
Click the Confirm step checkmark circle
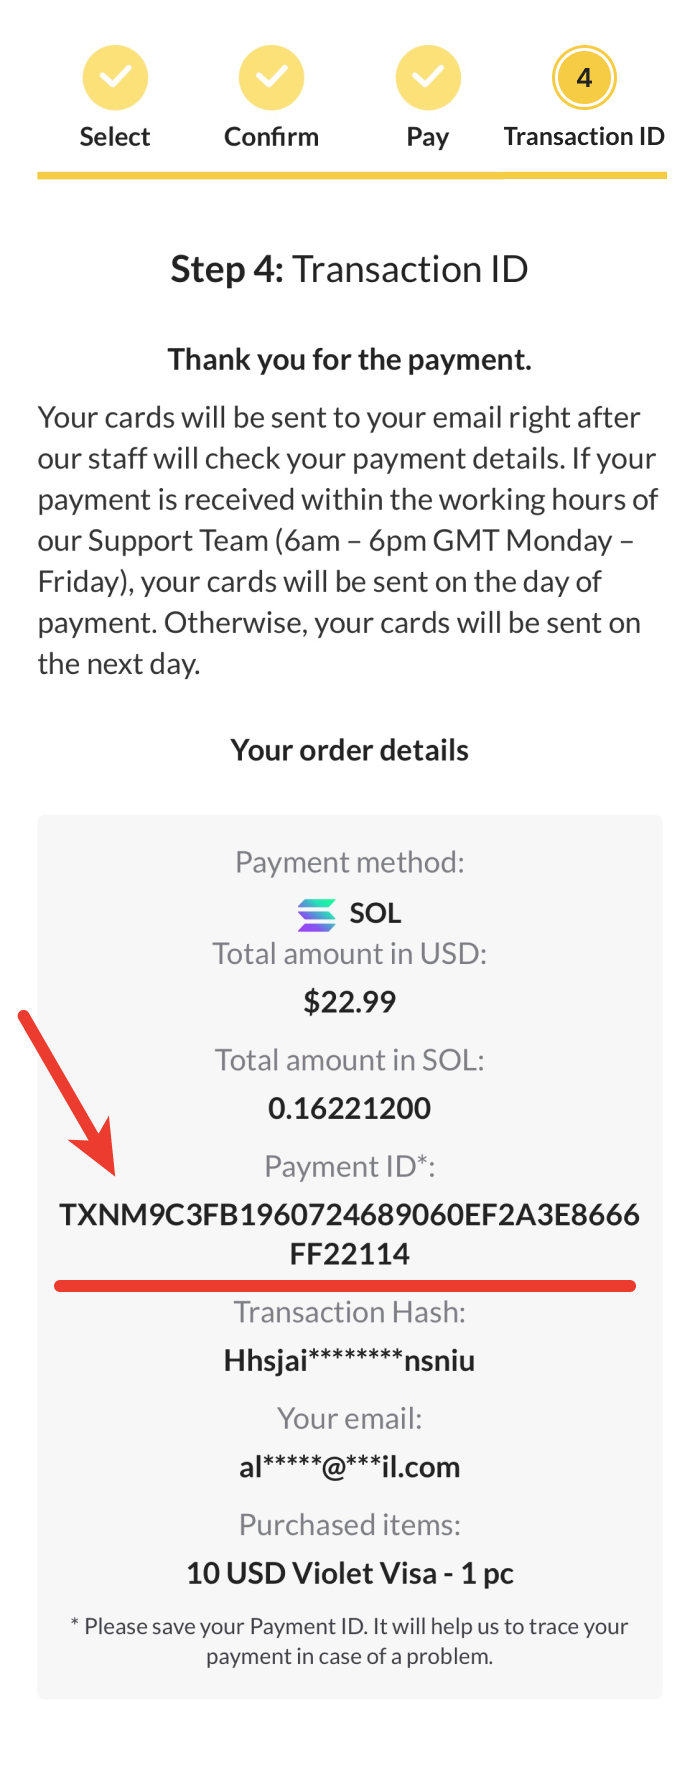[x=271, y=78]
